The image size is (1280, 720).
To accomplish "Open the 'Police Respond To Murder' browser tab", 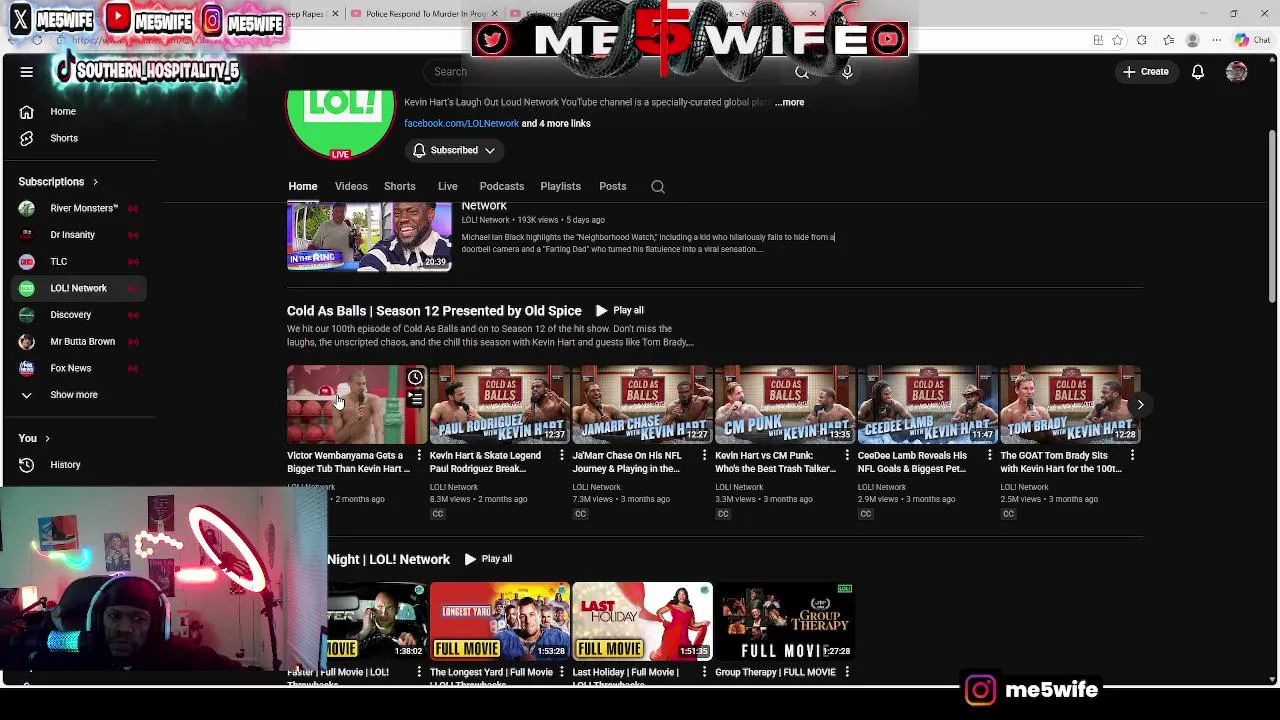I will [x=425, y=14].
